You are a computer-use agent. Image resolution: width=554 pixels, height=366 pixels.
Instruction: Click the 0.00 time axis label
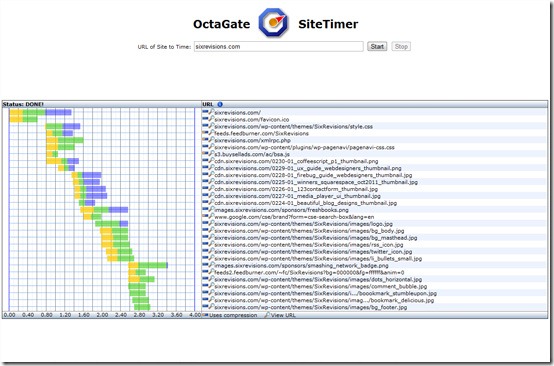9,315
